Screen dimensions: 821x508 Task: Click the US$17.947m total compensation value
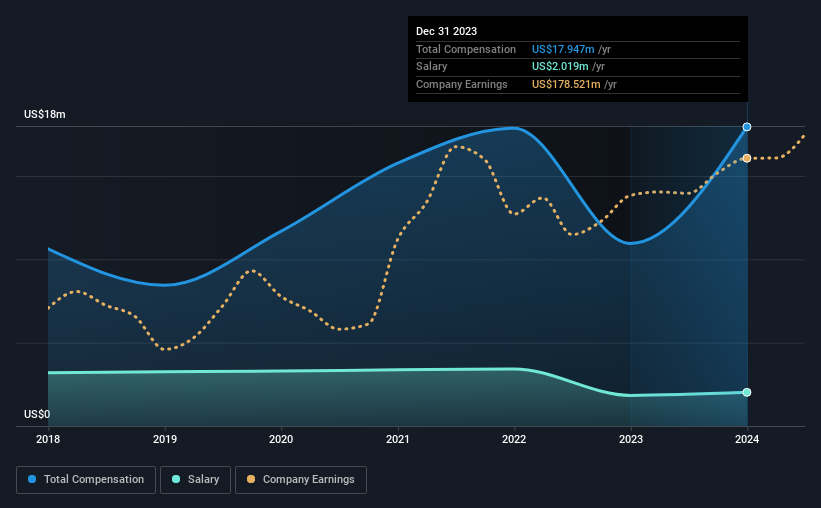pyautogui.click(x=563, y=49)
